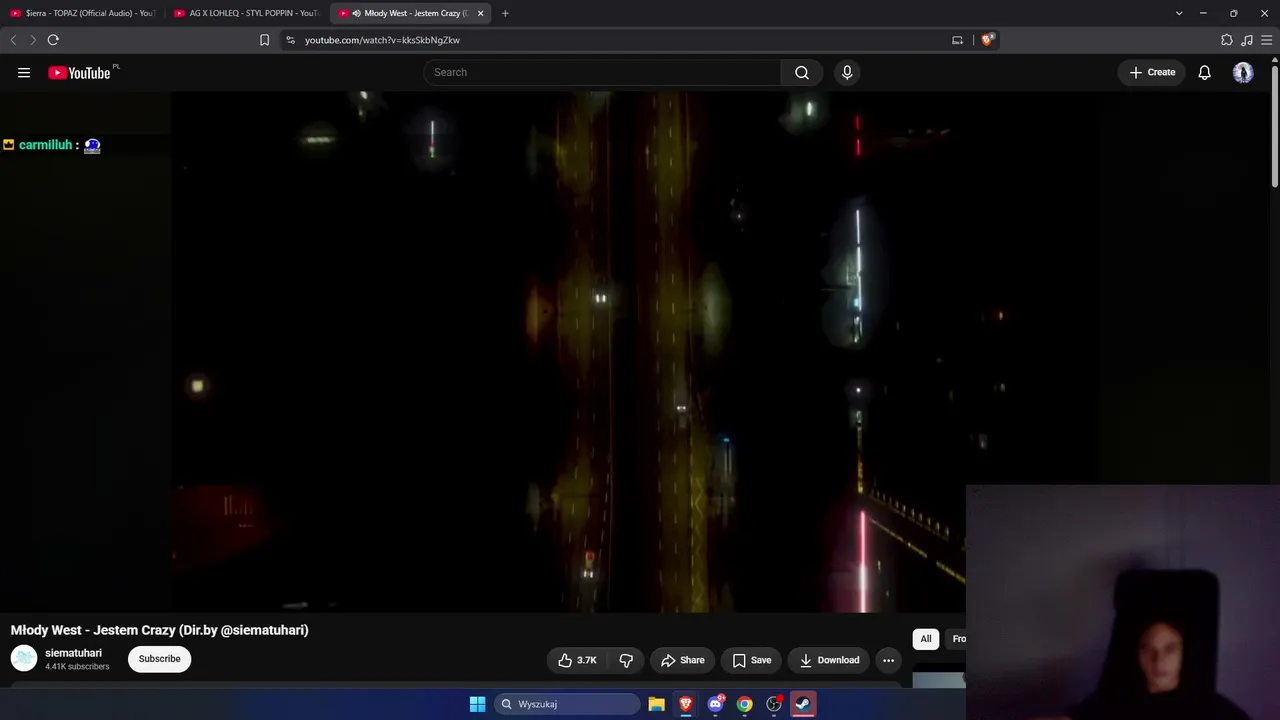Open siematuhari channel avatar
The width and height of the screenshot is (1280, 720).
(x=24, y=658)
